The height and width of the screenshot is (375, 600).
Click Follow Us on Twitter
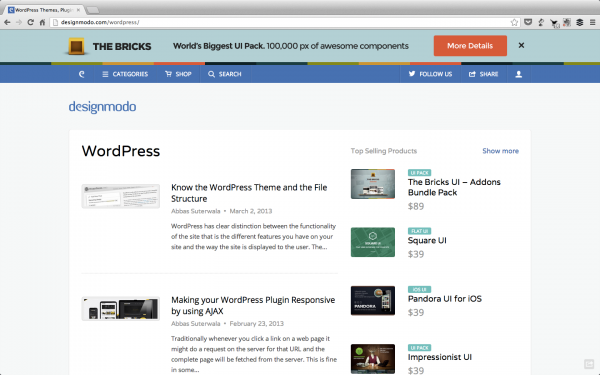click(x=430, y=74)
